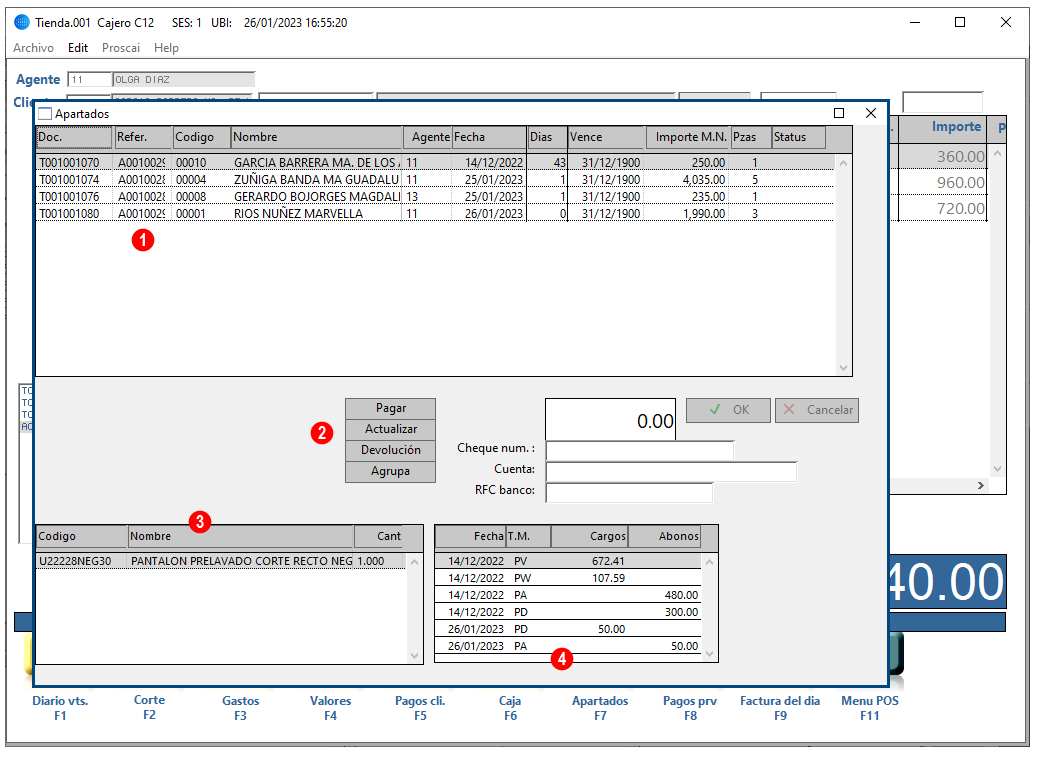Open the Help menu
The width and height of the screenshot is (1038, 758).
(x=166, y=48)
